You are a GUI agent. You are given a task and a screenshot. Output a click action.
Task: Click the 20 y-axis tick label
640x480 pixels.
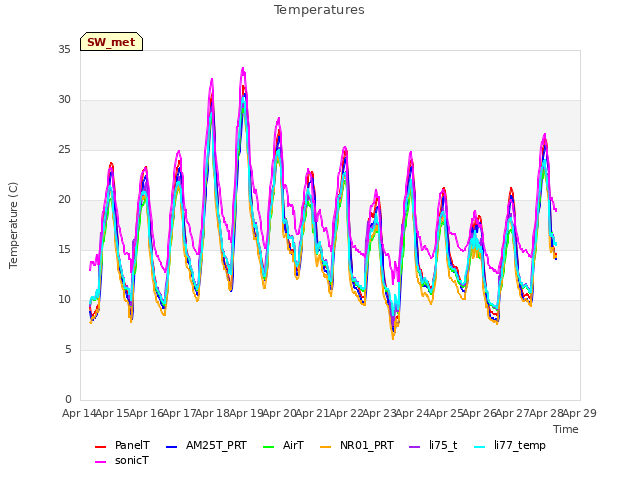click(x=64, y=200)
